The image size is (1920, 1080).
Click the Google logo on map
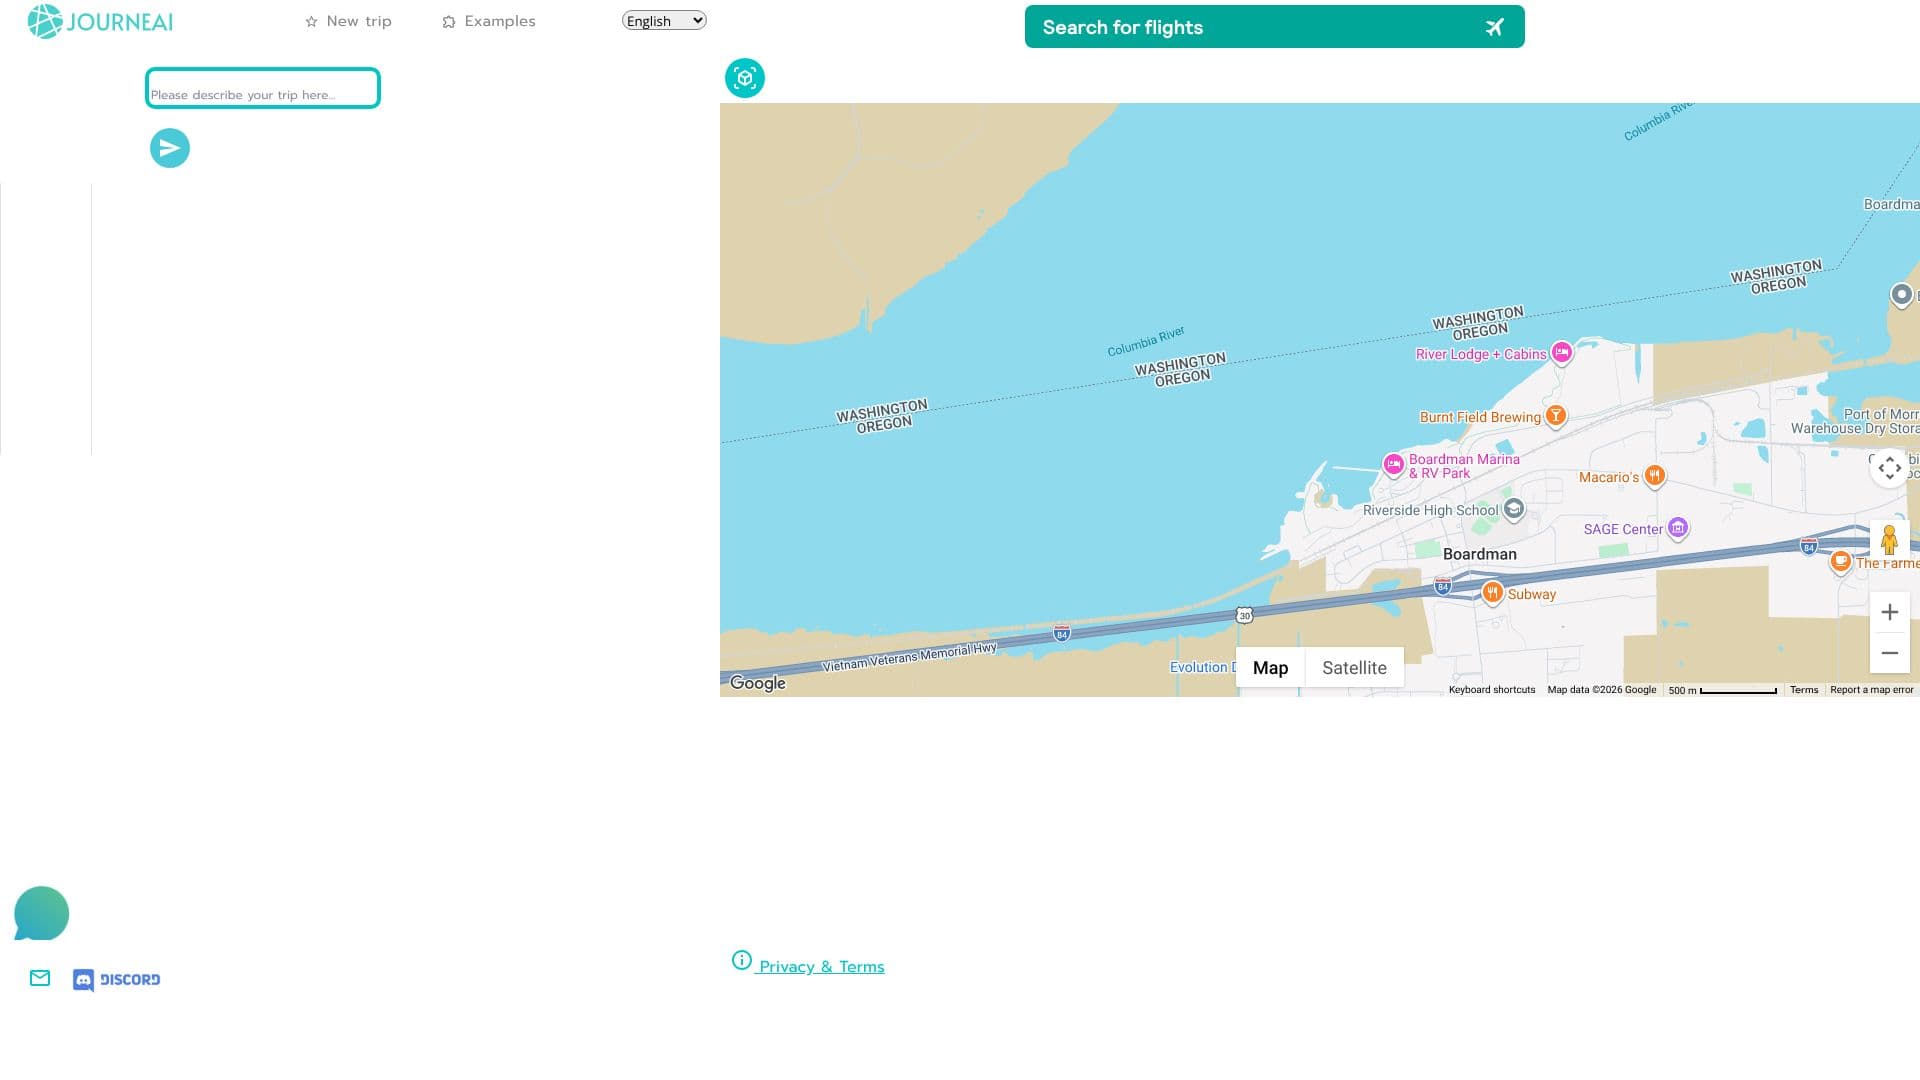[x=758, y=683]
